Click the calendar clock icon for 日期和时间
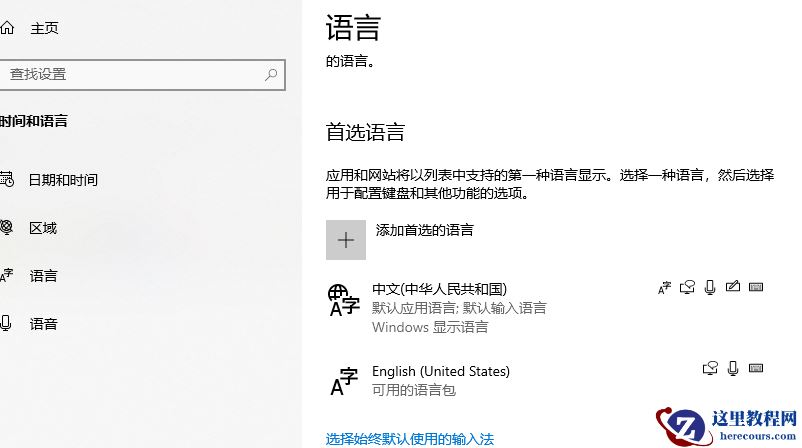Viewport: 802px width, 448px height. [x=7, y=180]
